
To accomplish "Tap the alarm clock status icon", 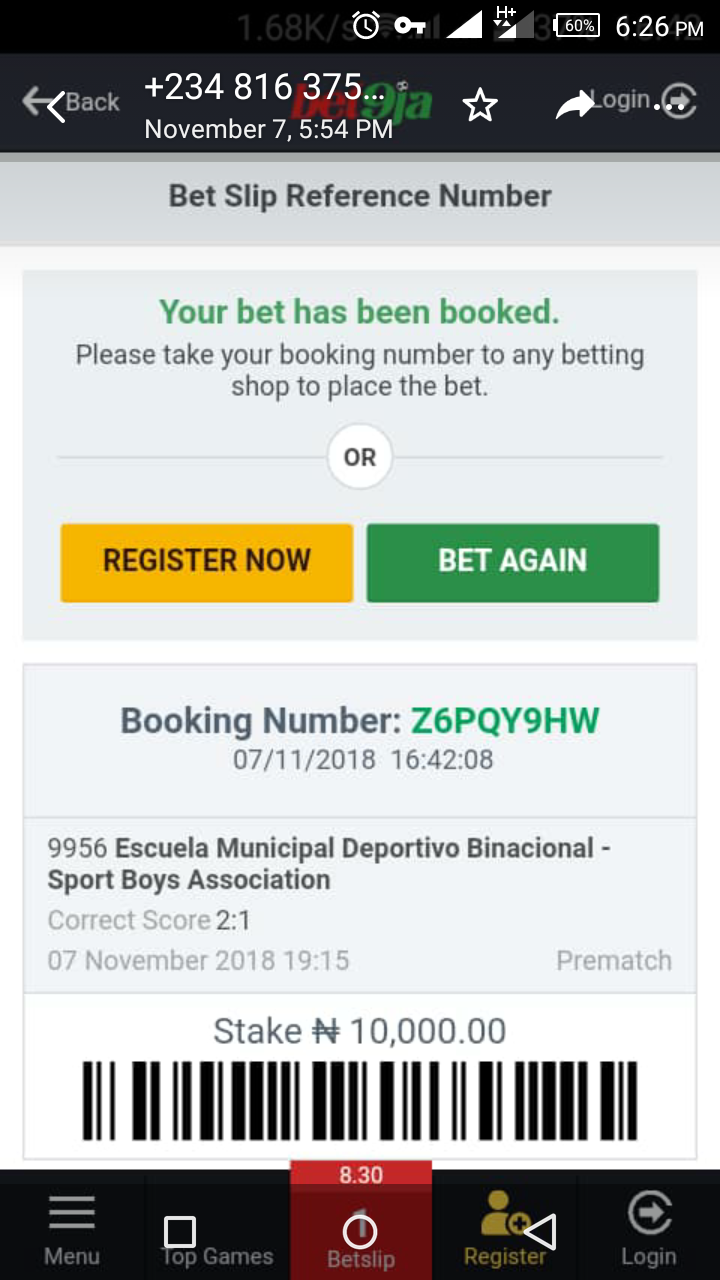I will click(x=365, y=26).
